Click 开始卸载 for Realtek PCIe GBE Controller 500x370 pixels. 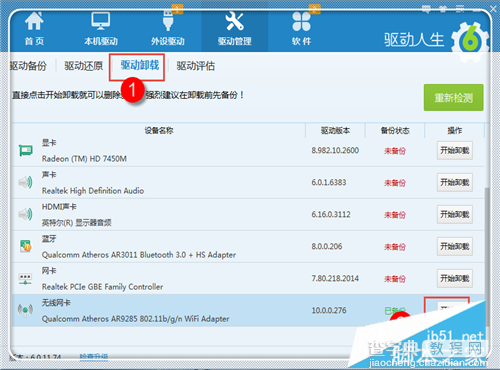455,278
